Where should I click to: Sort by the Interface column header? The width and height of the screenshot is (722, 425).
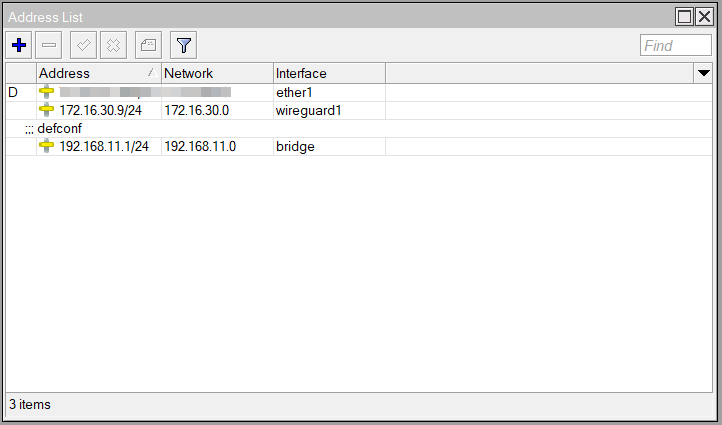pyautogui.click(x=329, y=73)
